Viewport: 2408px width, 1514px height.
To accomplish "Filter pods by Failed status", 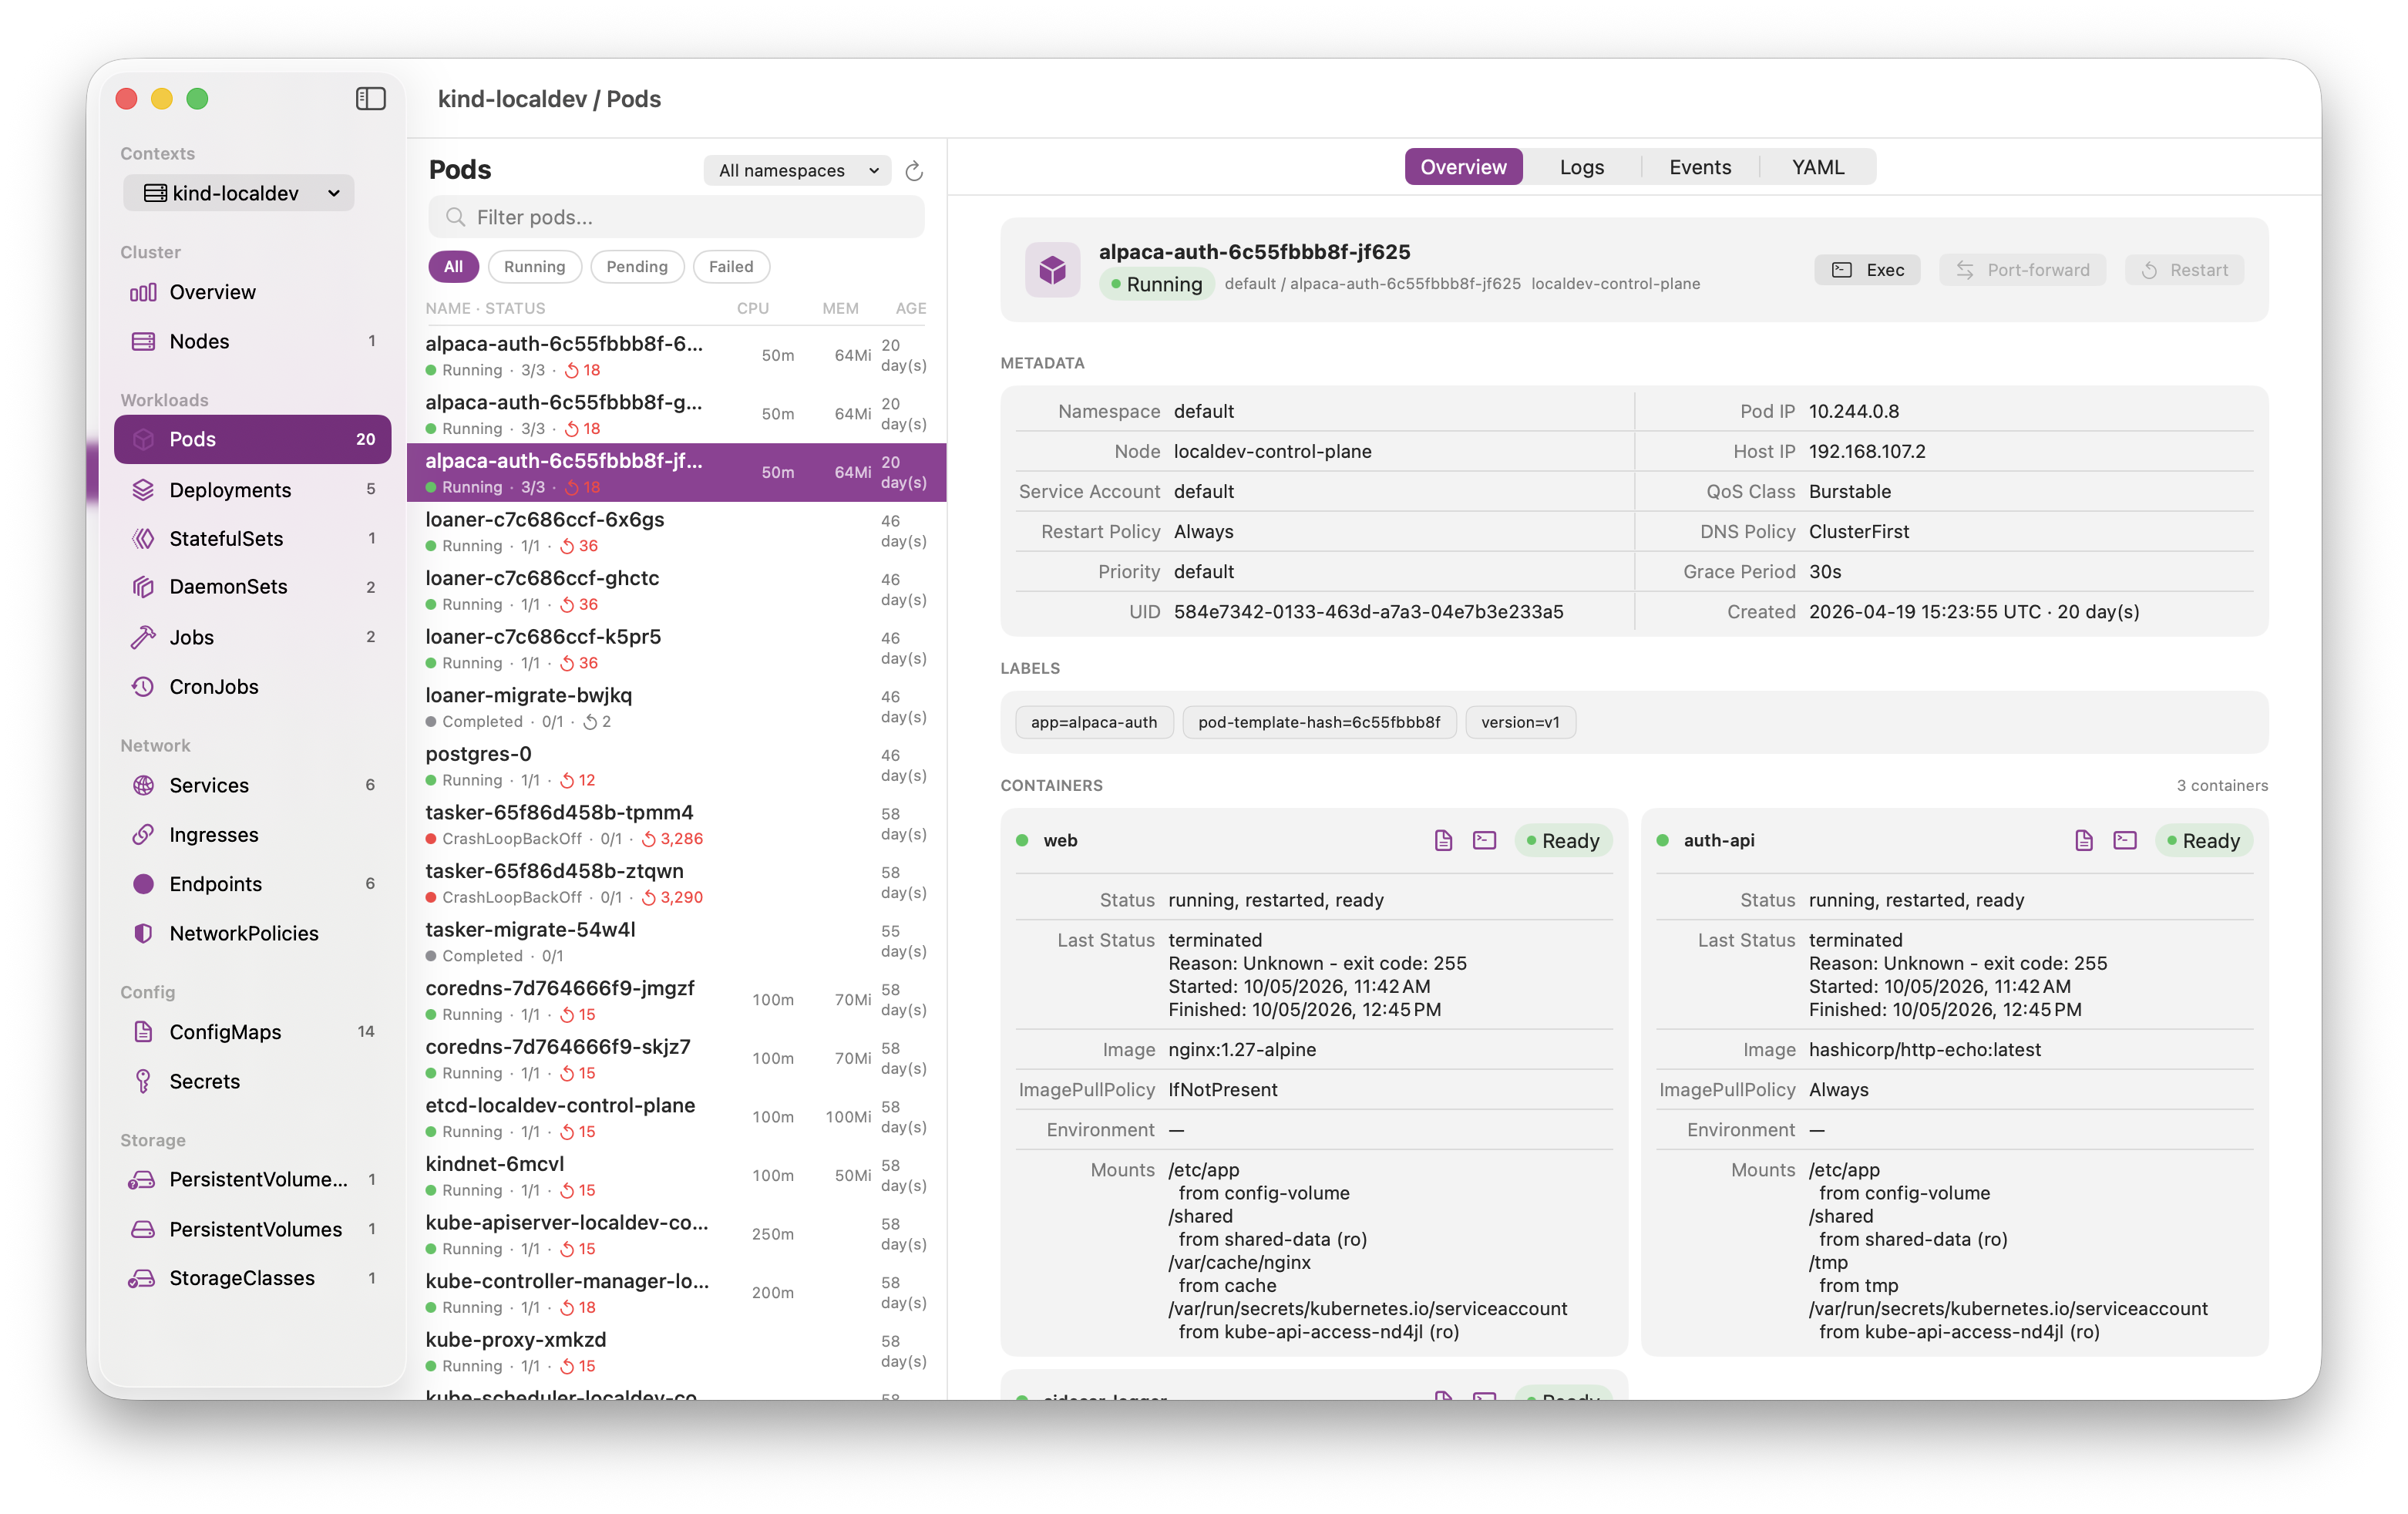I will (x=730, y=266).
